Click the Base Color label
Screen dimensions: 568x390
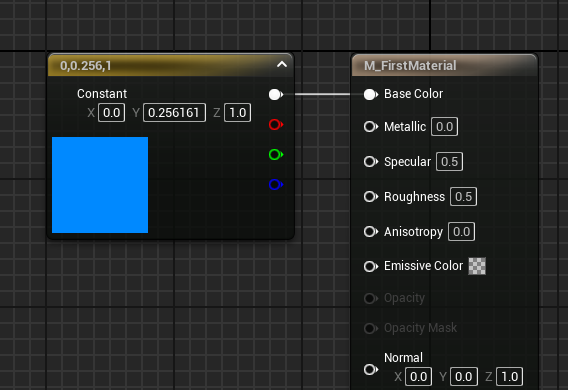(x=413, y=94)
